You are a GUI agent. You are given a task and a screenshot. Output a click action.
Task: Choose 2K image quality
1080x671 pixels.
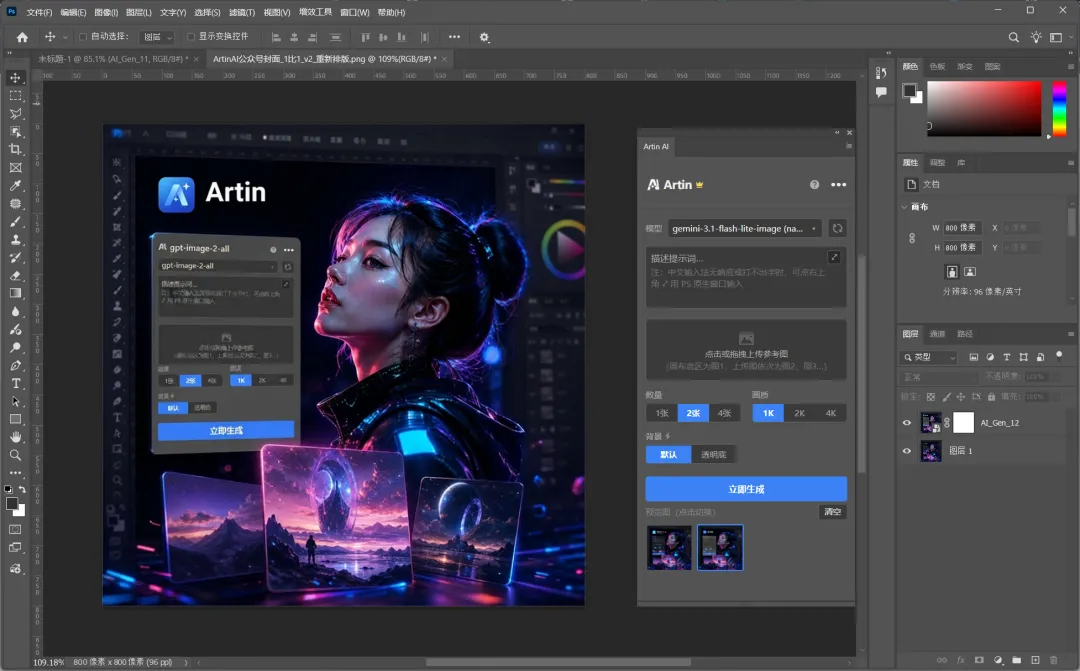click(800, 413)
